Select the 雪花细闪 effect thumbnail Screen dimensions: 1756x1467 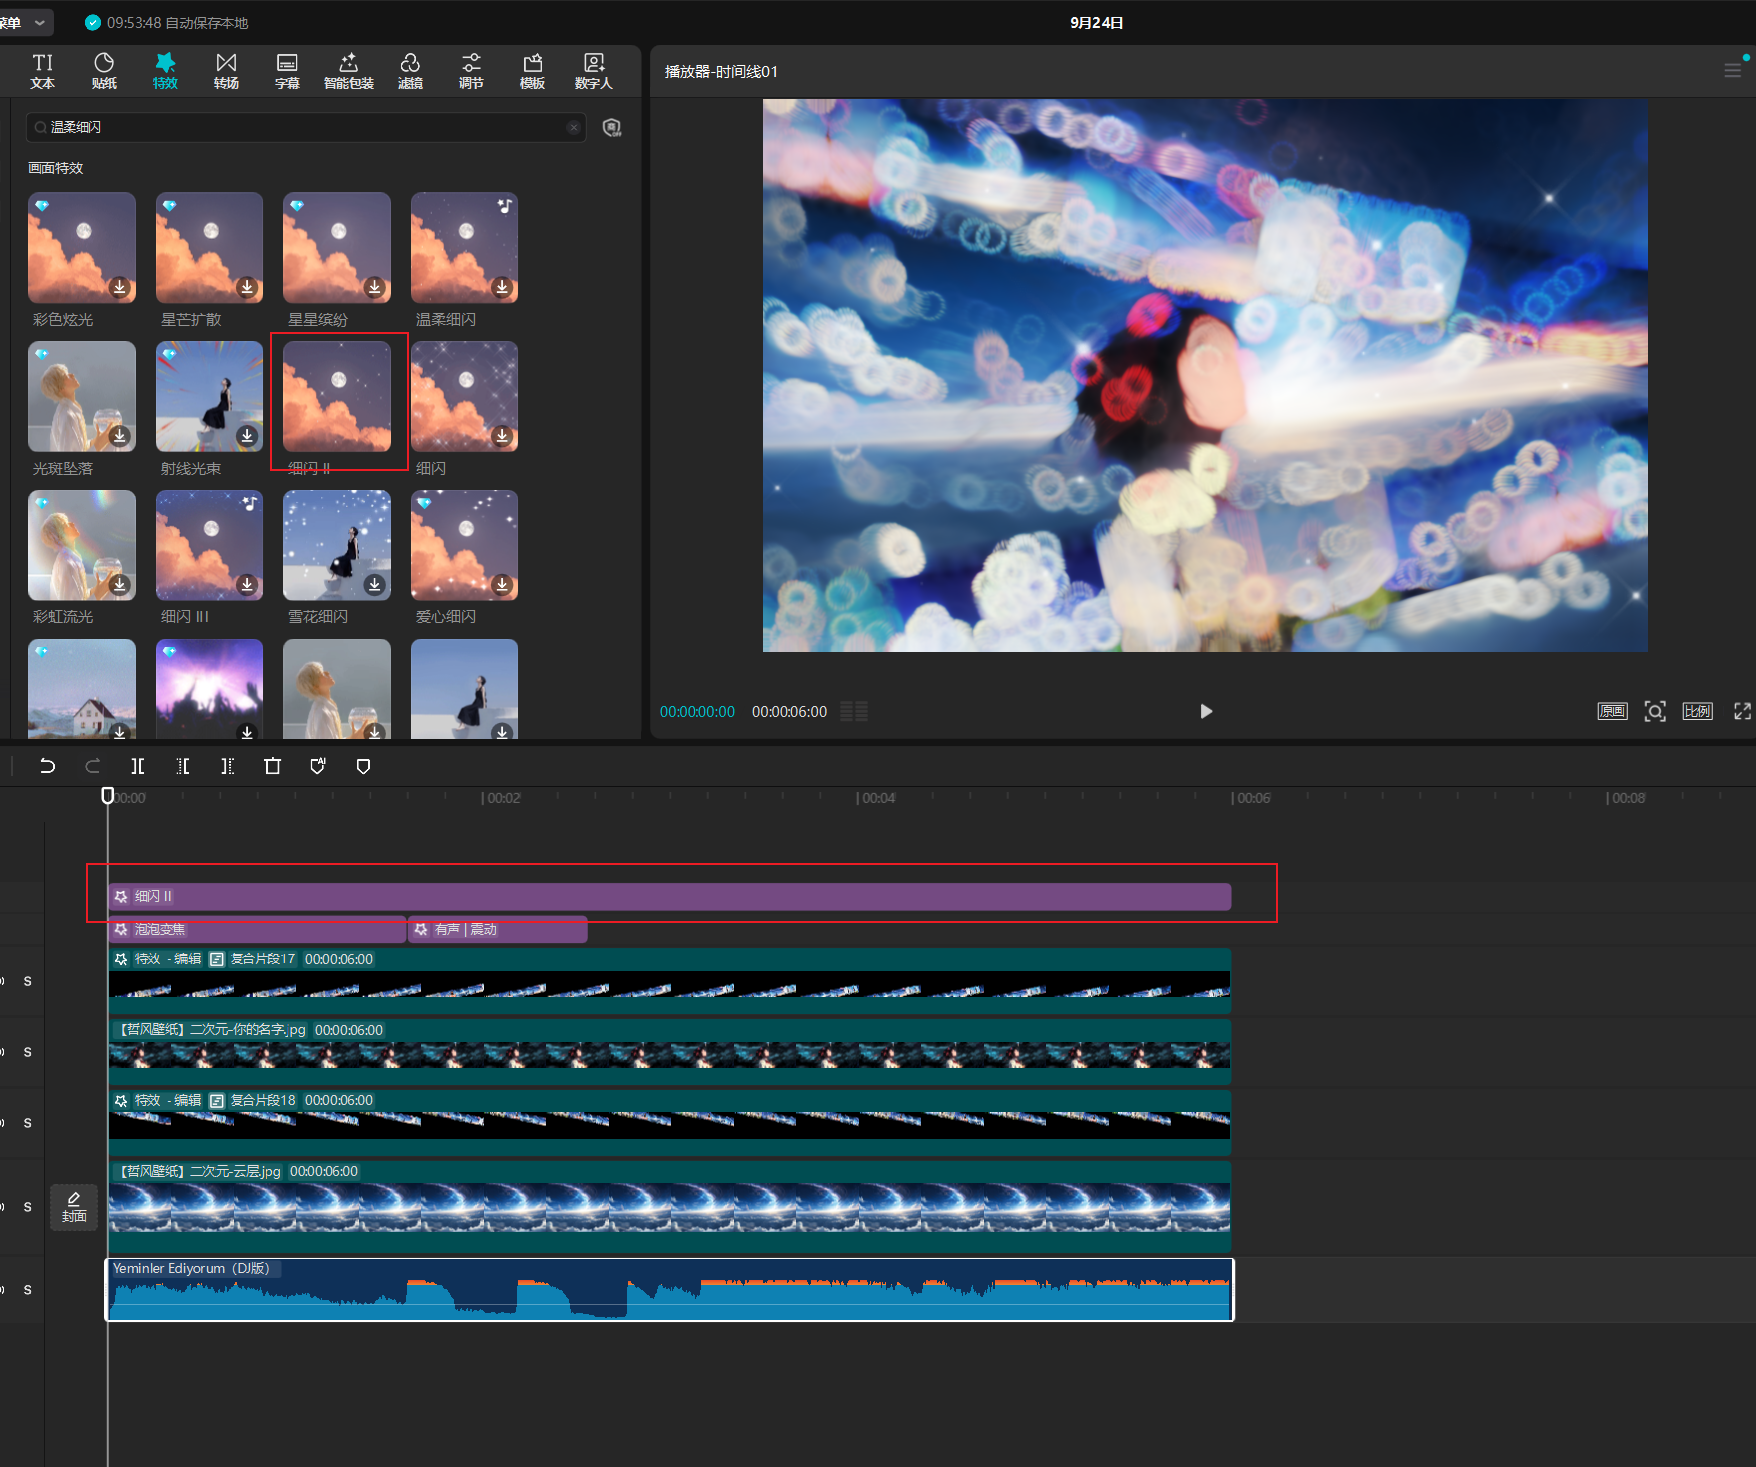(337, 545)
